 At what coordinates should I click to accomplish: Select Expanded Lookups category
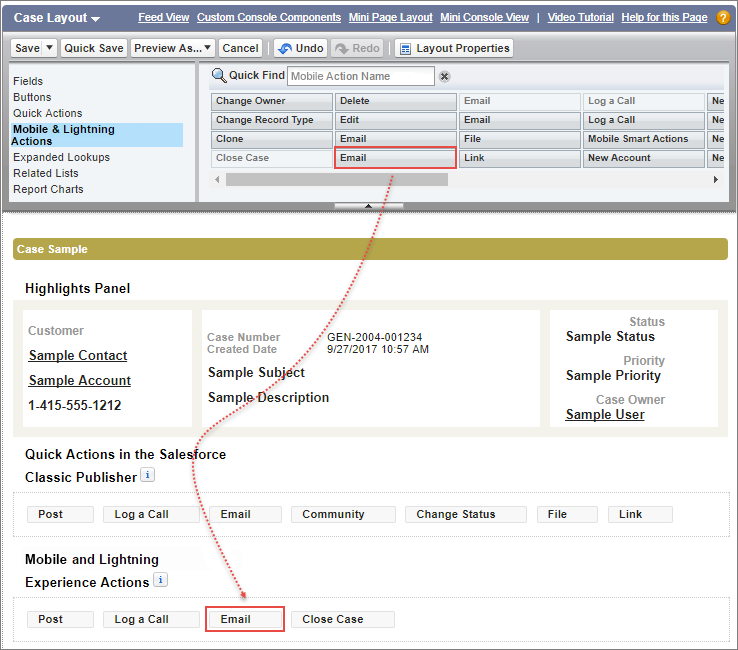click(61, 157)
